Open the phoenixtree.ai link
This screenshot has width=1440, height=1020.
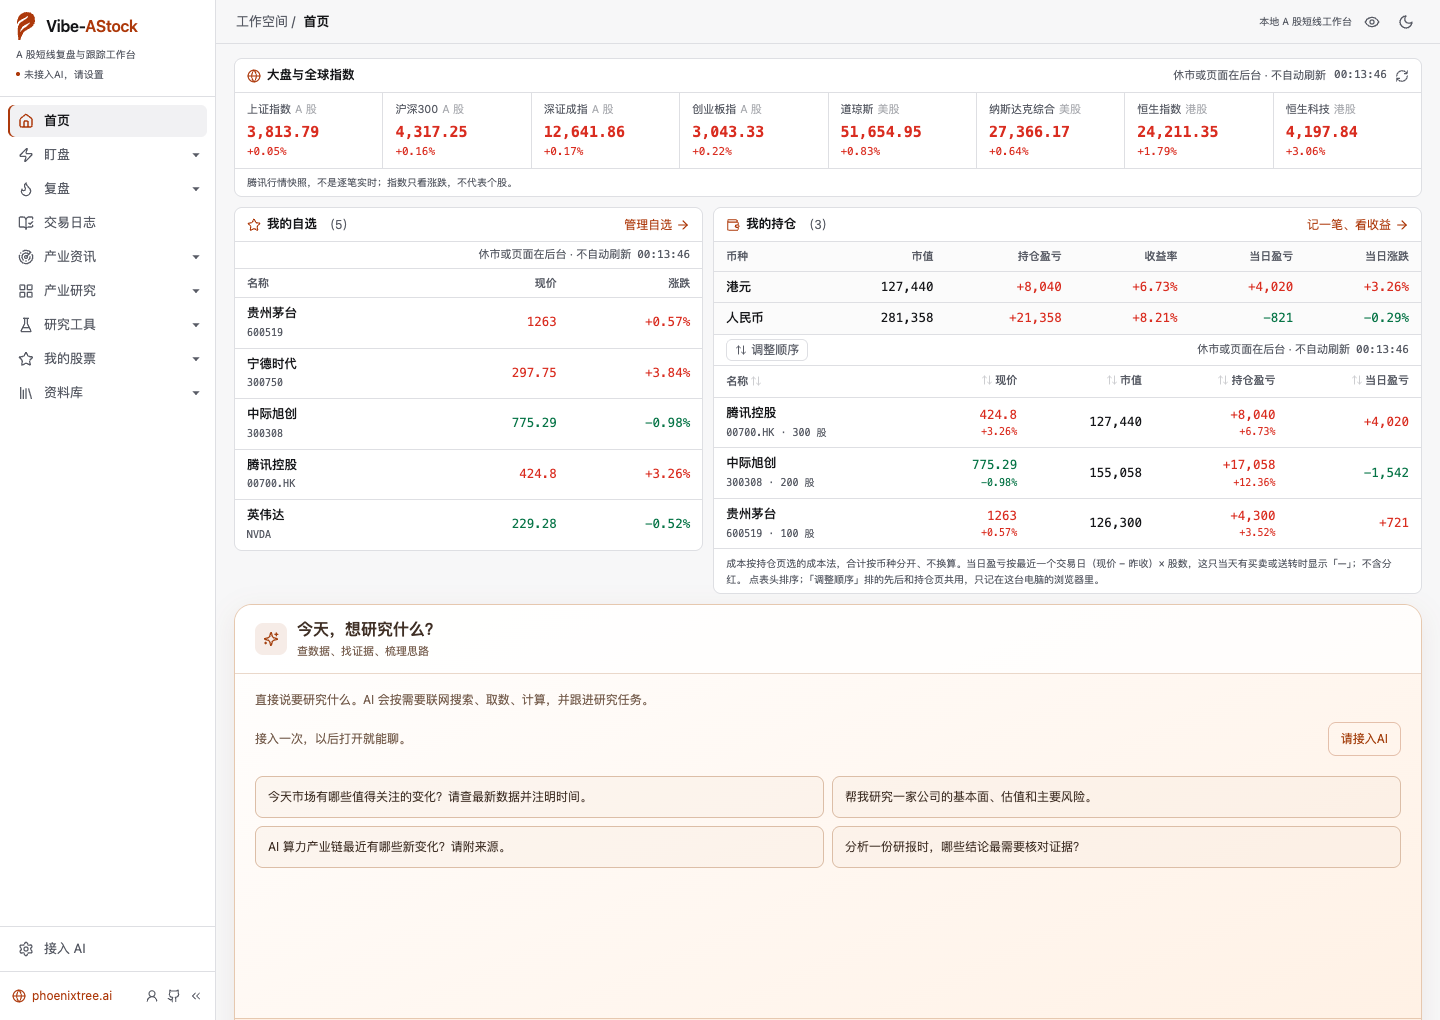[x=62, y=996]
